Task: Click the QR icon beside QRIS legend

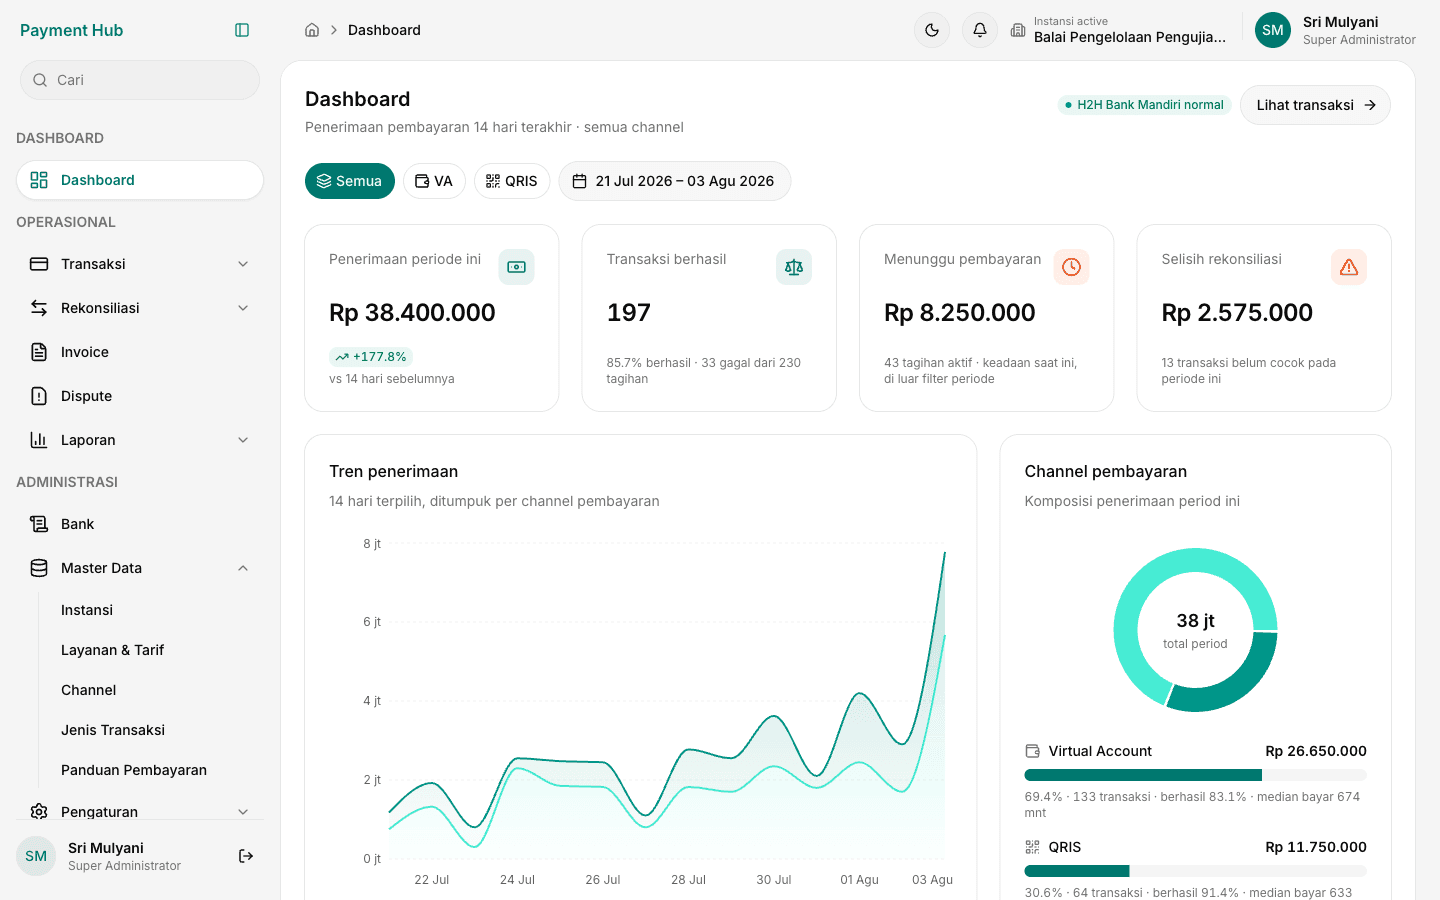Action: pos(1033,847)
